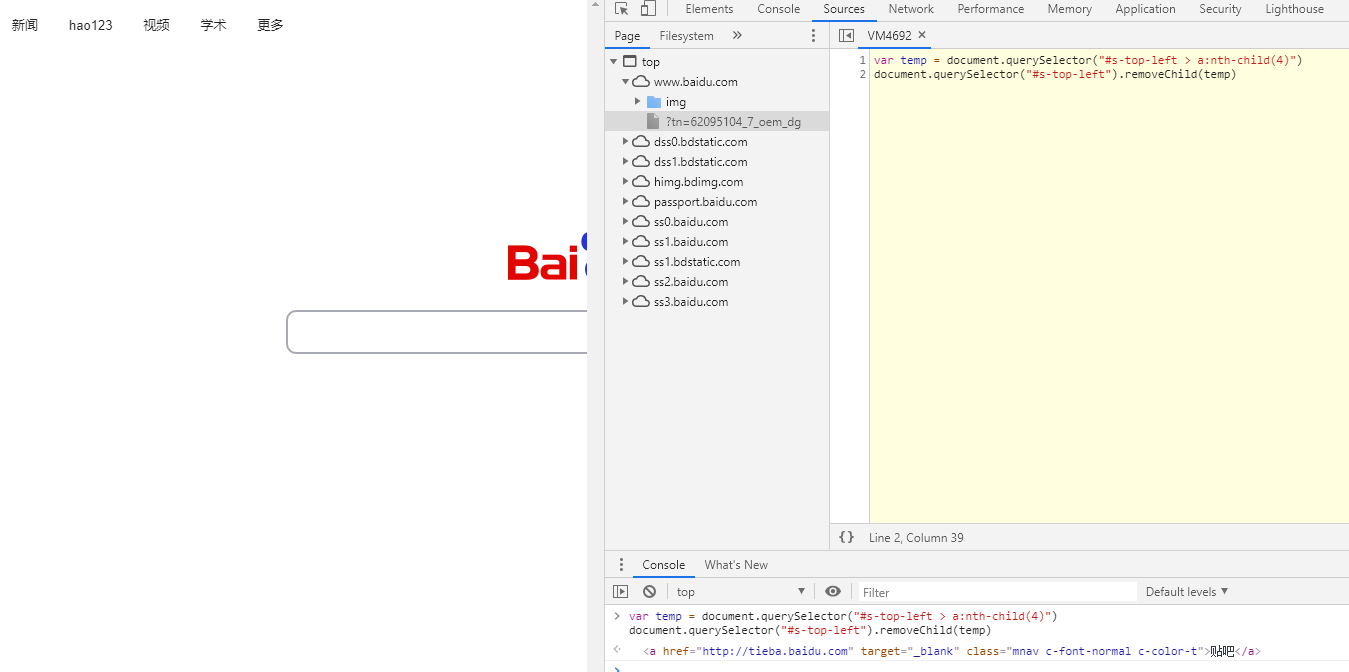Open the Network panel tab
1349x672 pixels.
(x=911, y=9)
